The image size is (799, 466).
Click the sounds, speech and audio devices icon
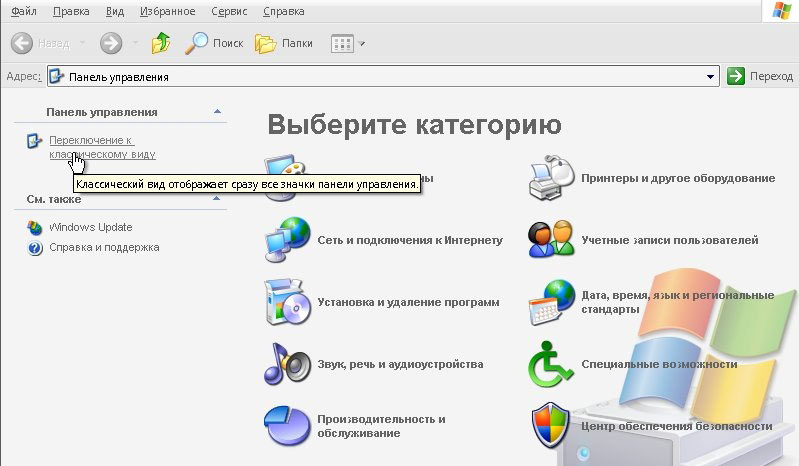pos(286,364)
